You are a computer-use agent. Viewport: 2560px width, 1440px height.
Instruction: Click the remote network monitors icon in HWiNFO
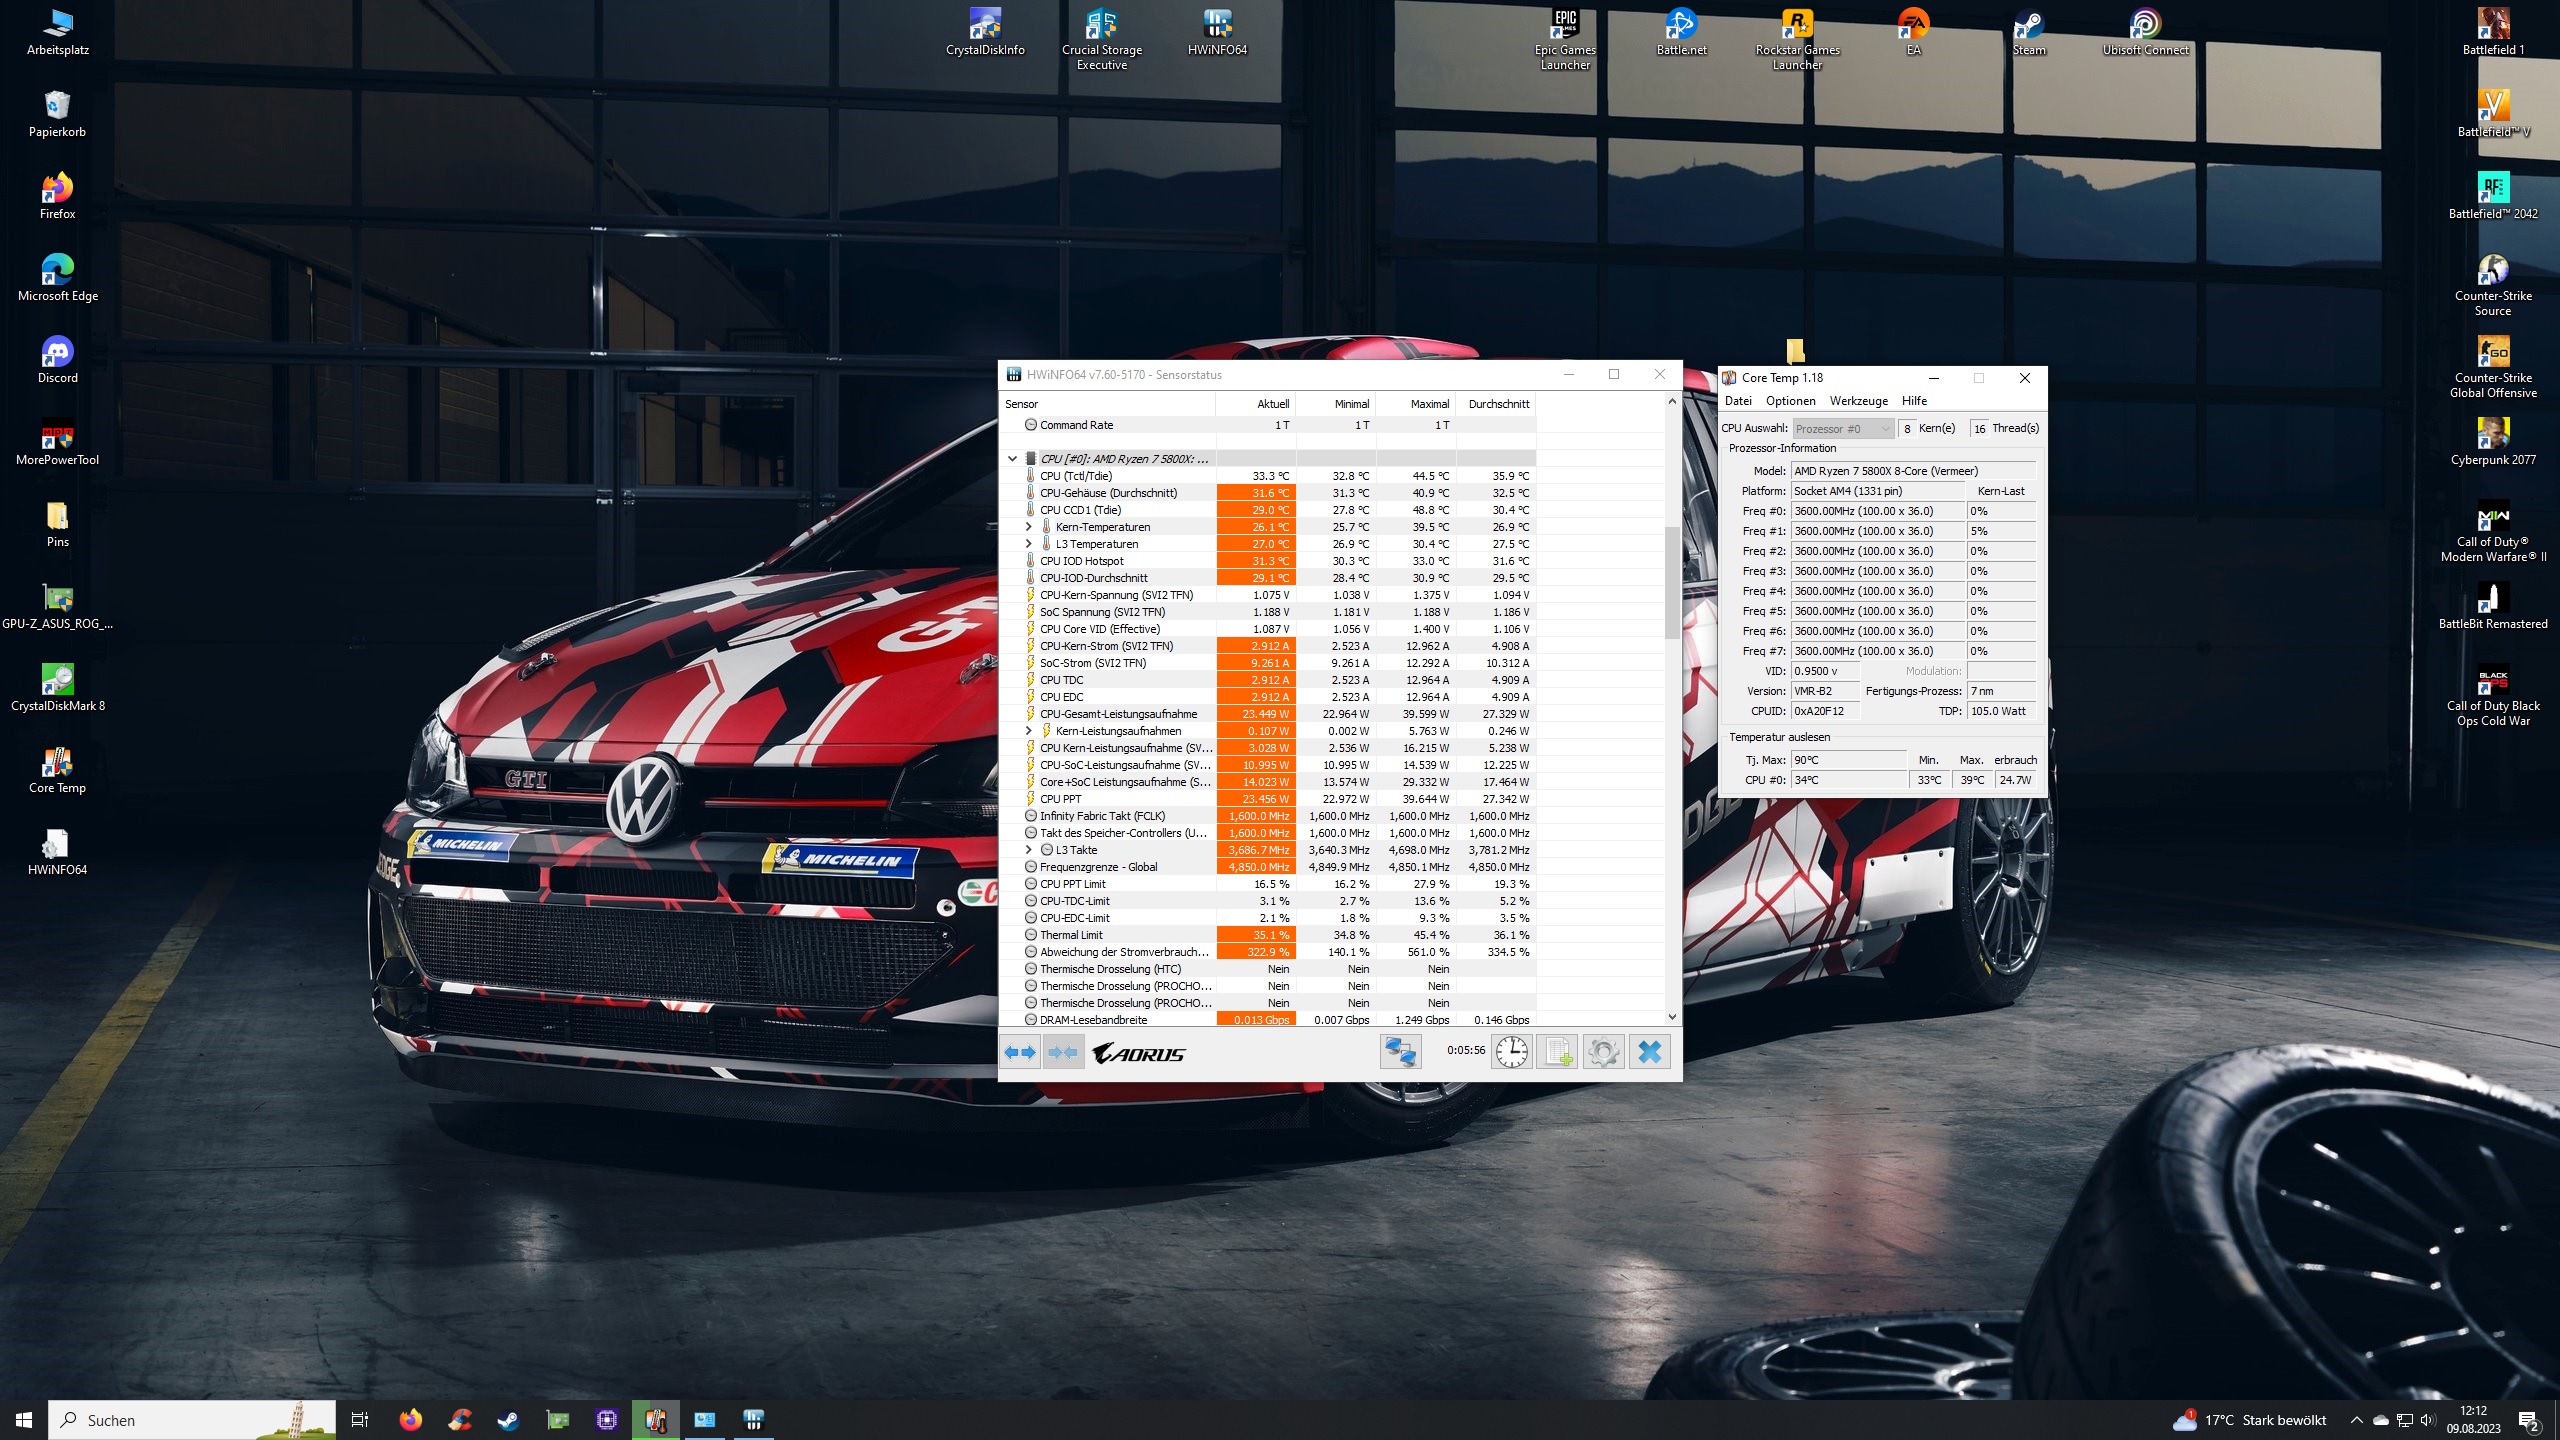[x=1400, y=1052]
